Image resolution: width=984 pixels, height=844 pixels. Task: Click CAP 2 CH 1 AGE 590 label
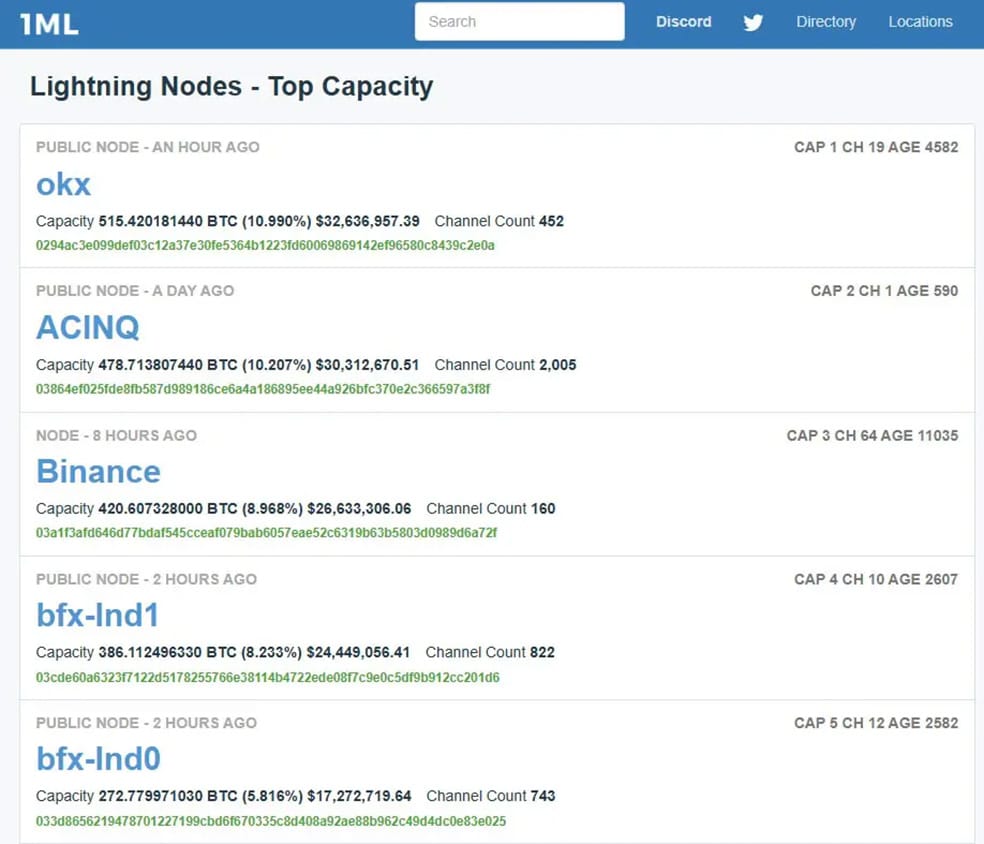(884, 291)
